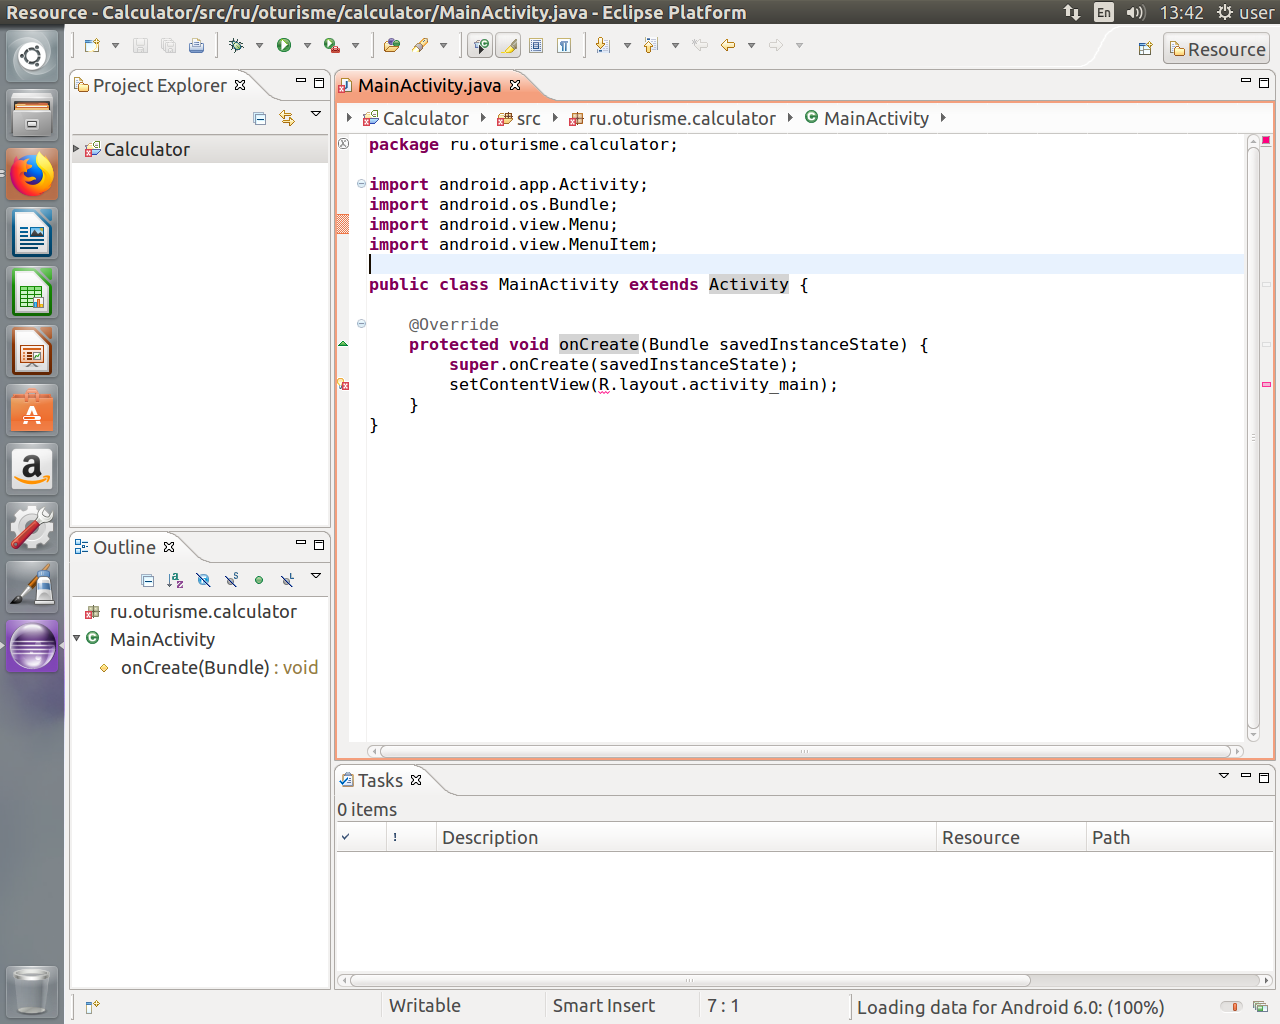
Task: Toggle Link with Editor in Project Explorer
Action: 287,118
